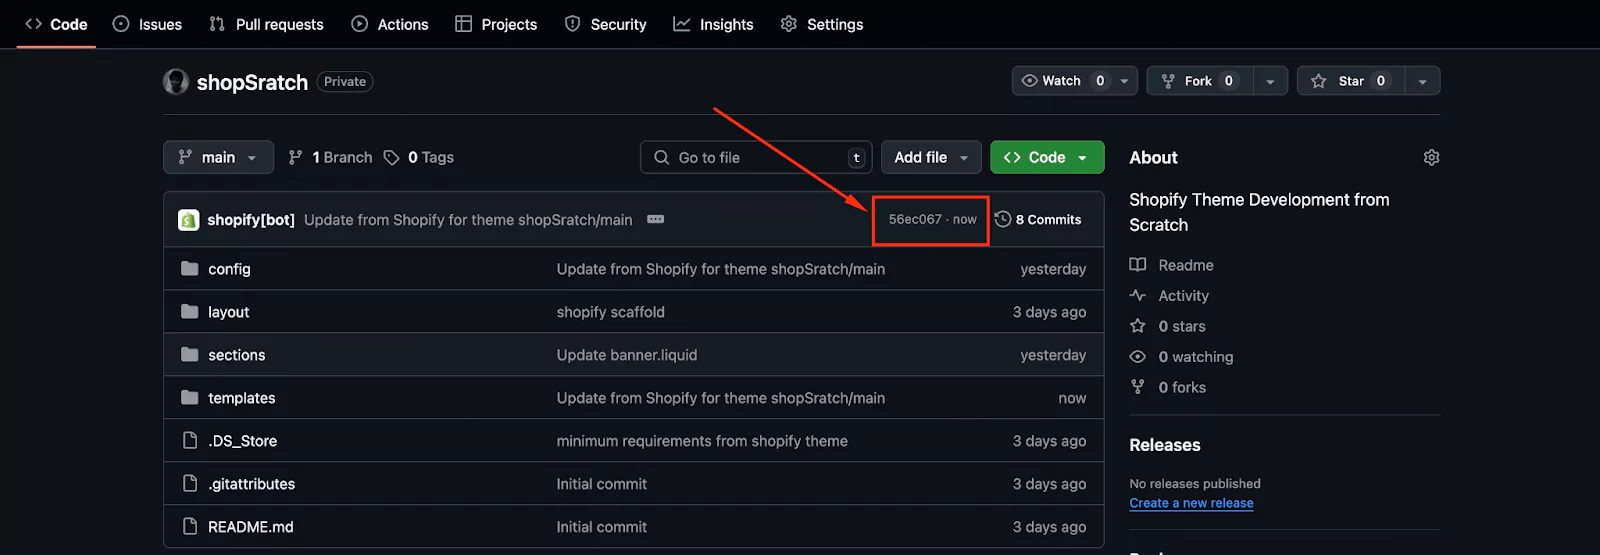Open the Projects tab

[x=496, y=24]
